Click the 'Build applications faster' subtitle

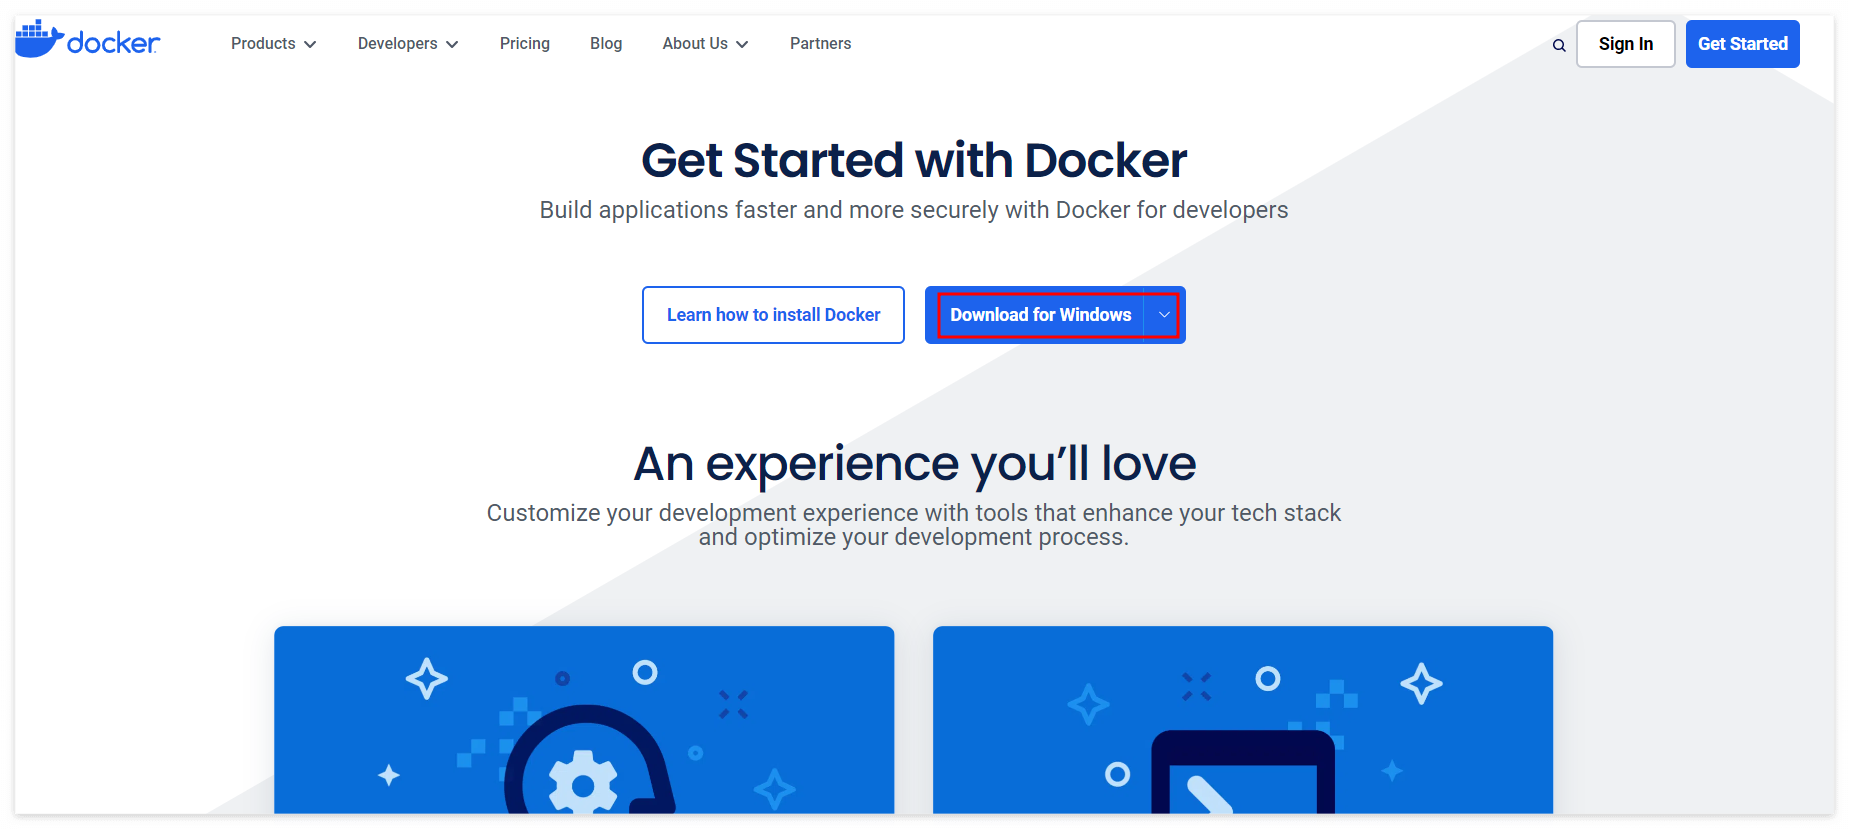[x=914, y=210]
